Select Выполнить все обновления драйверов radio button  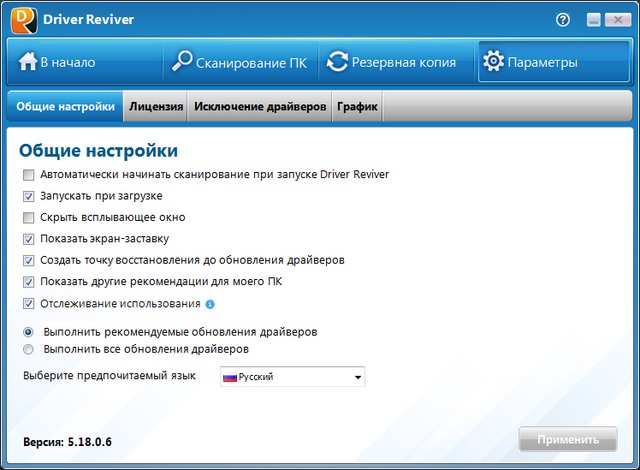click(x=28, y=350)
